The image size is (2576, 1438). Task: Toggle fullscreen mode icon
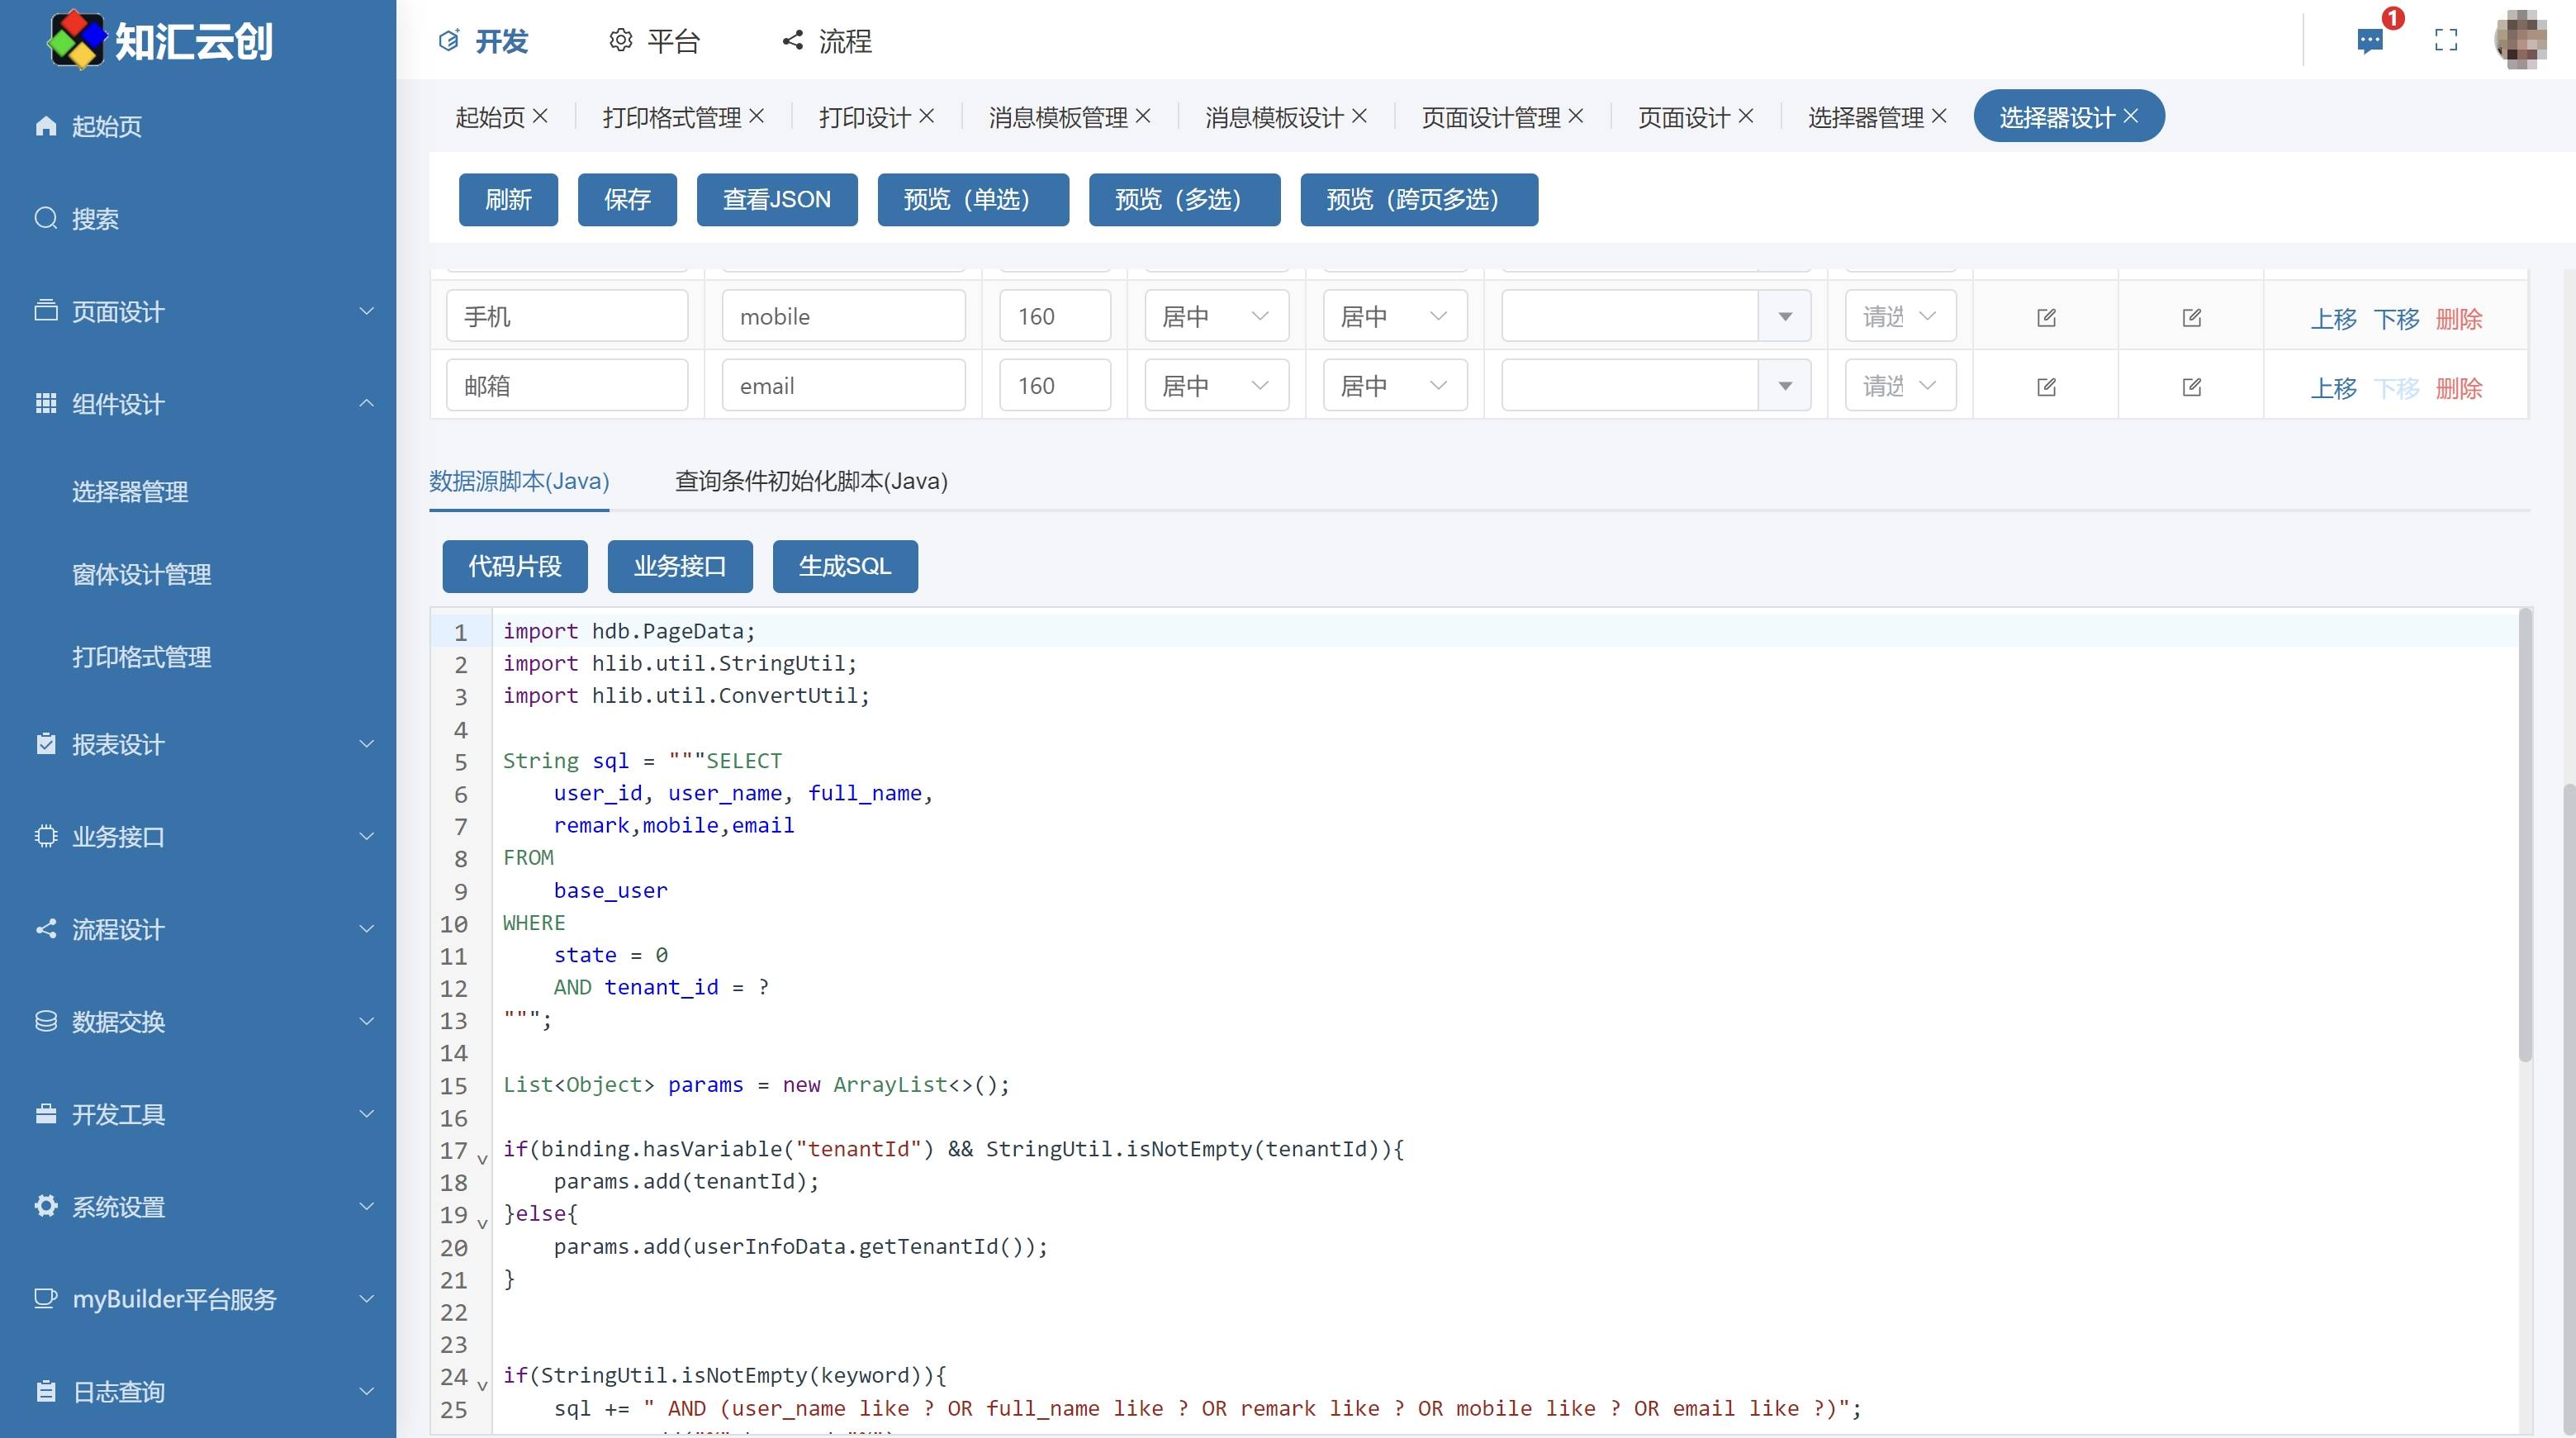[2446, 41]
